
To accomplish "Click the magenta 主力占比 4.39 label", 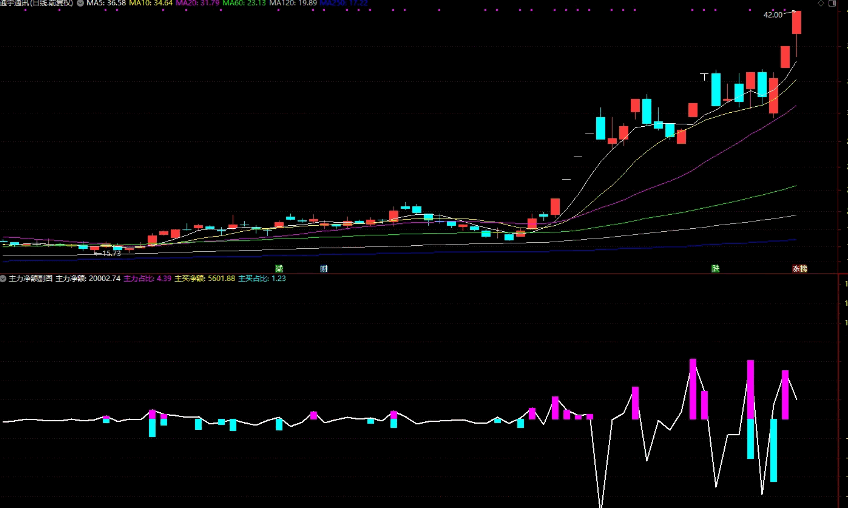I will click(148, 278).
